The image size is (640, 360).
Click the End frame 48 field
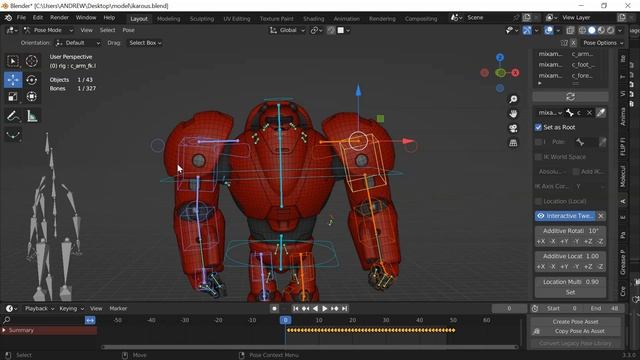pyautogui.click(x=605, y=309)
